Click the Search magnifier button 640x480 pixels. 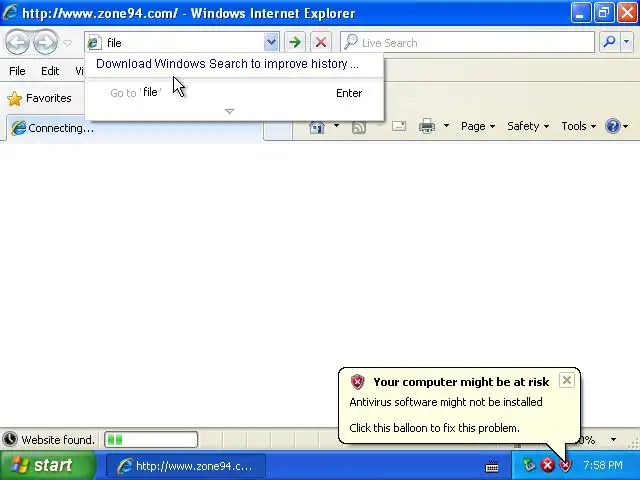point(609,42)
